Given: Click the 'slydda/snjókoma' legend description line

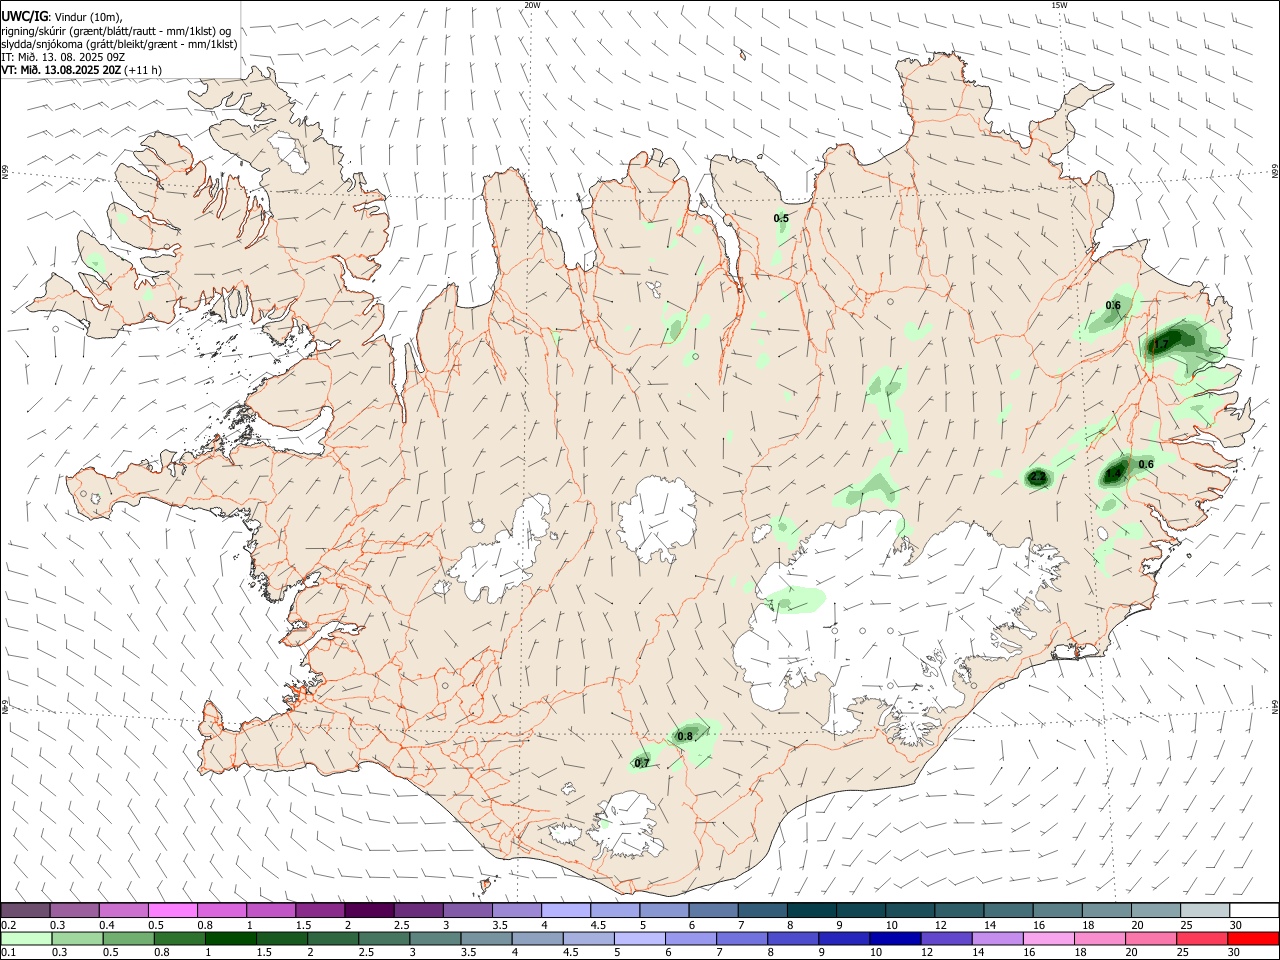Looking at the screenshot, I should (x=120, y=44).
